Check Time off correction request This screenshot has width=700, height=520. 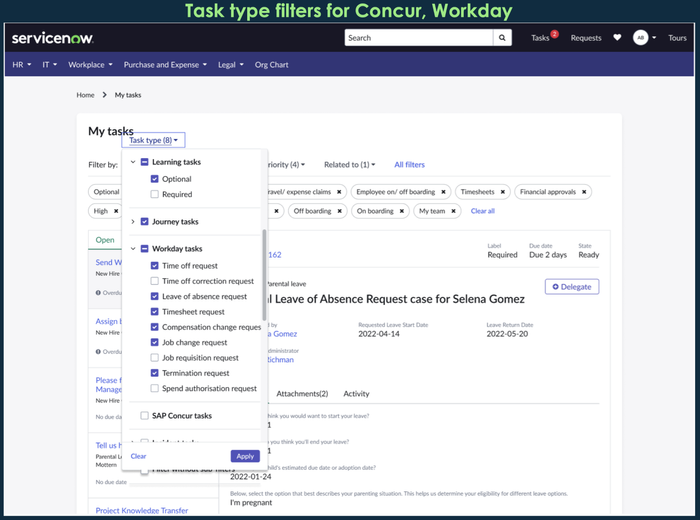tap(154, 281)
